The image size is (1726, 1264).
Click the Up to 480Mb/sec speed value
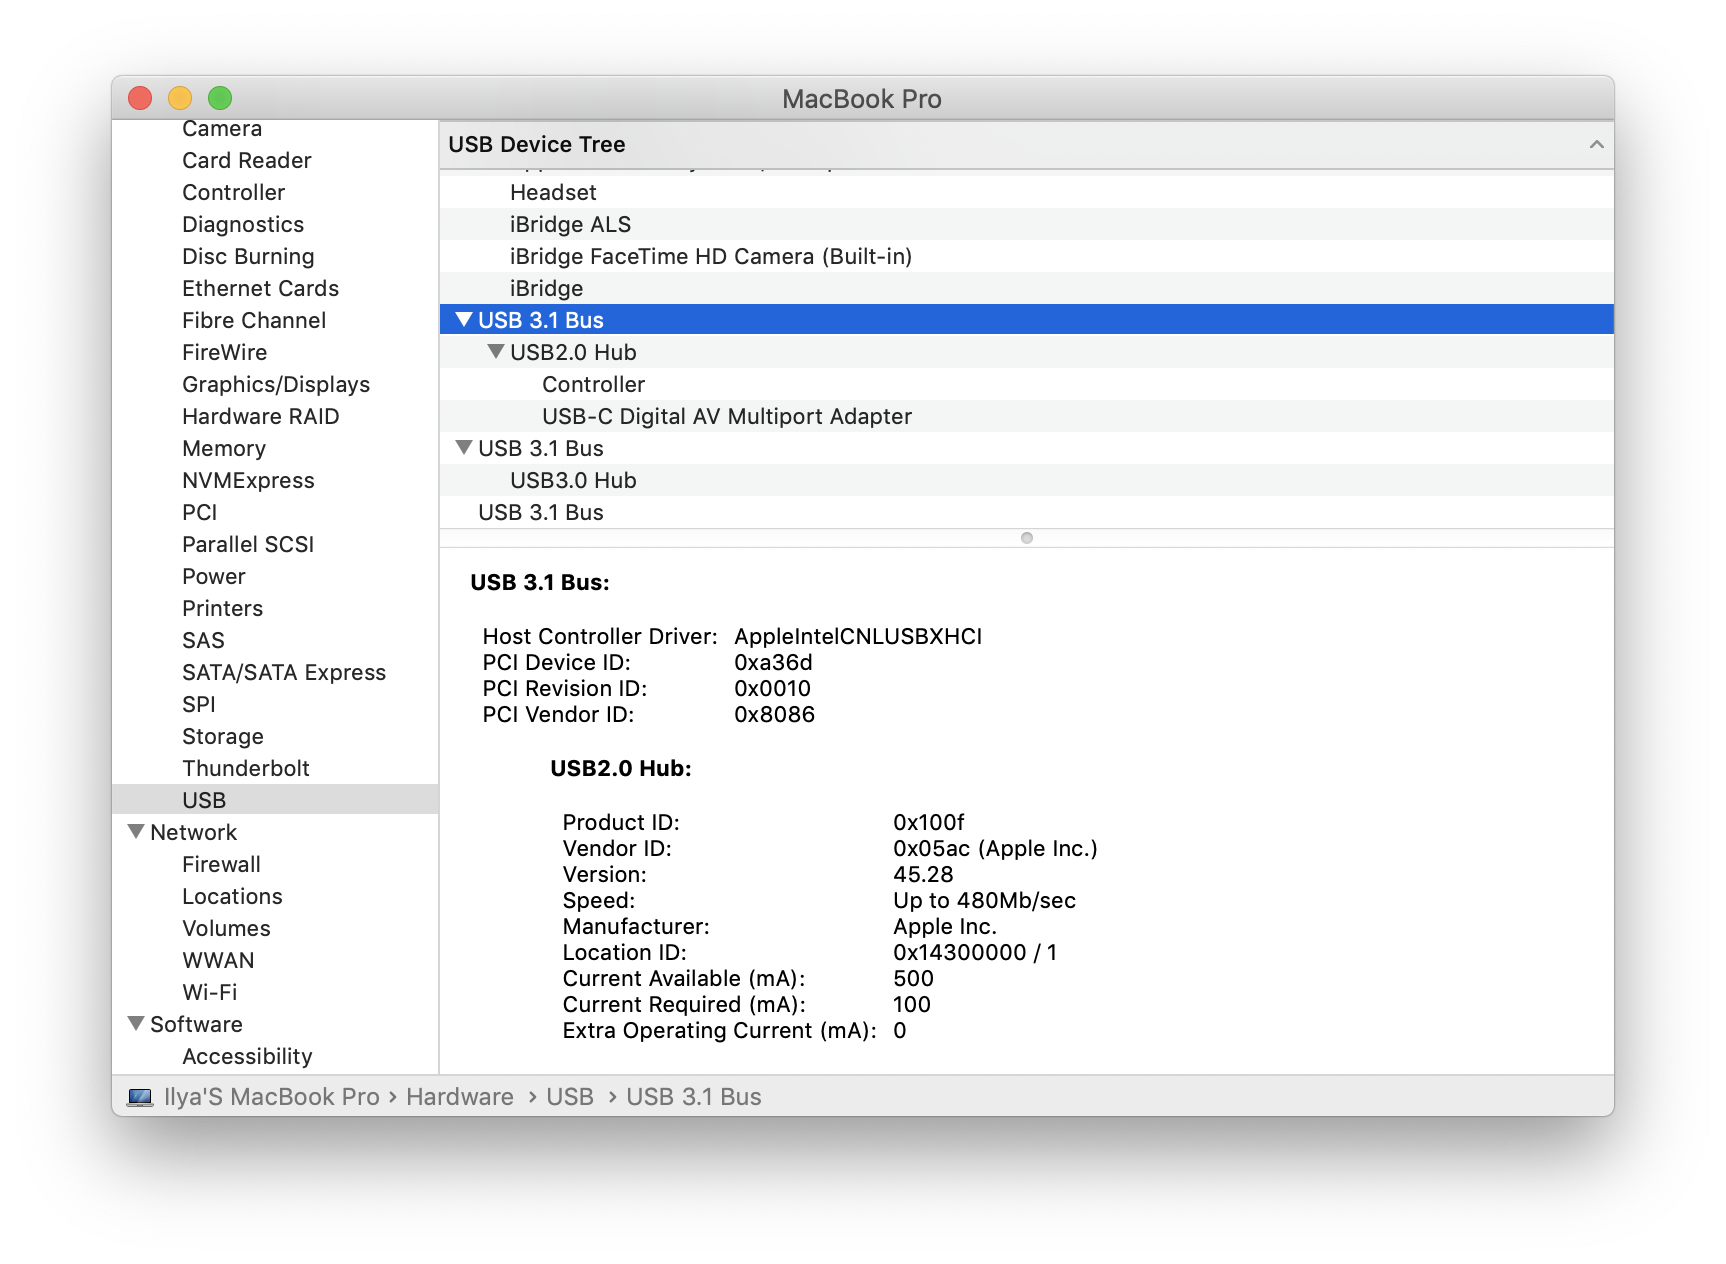click(x=984, y=900)
